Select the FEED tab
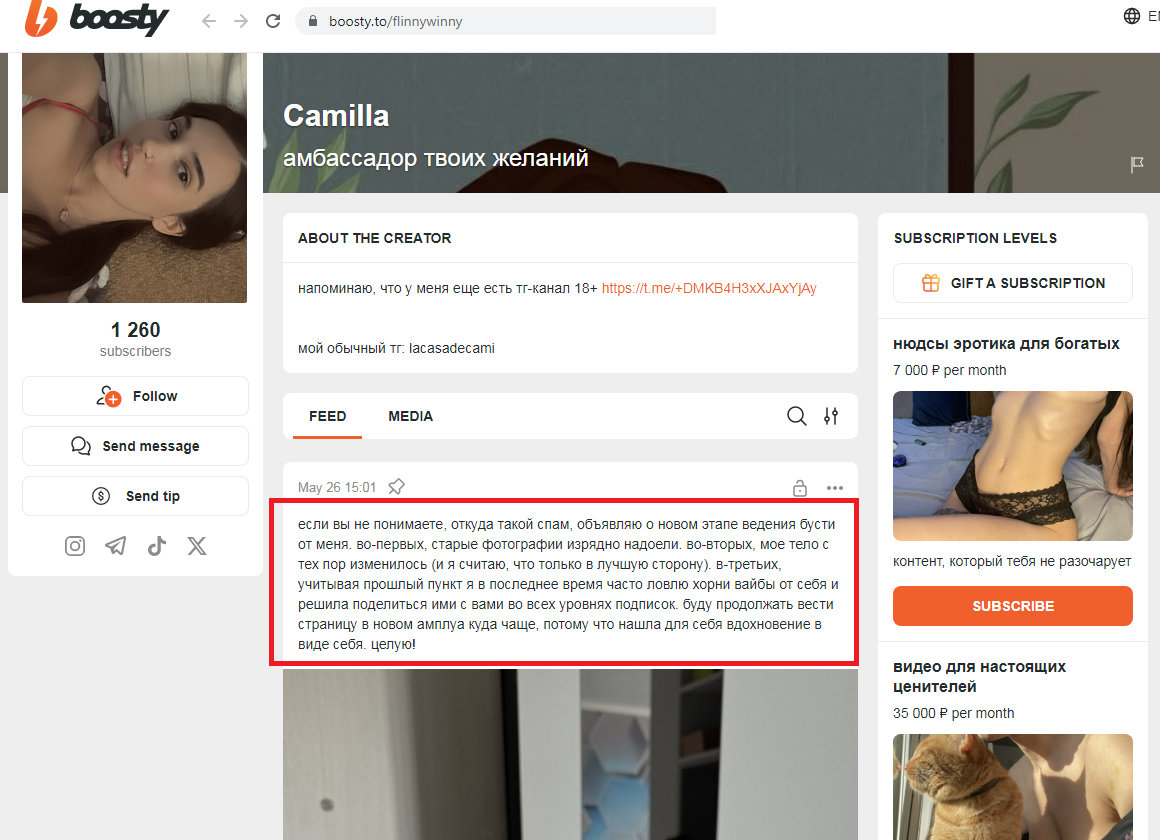 pyautogui.click(x=327, y=416)
